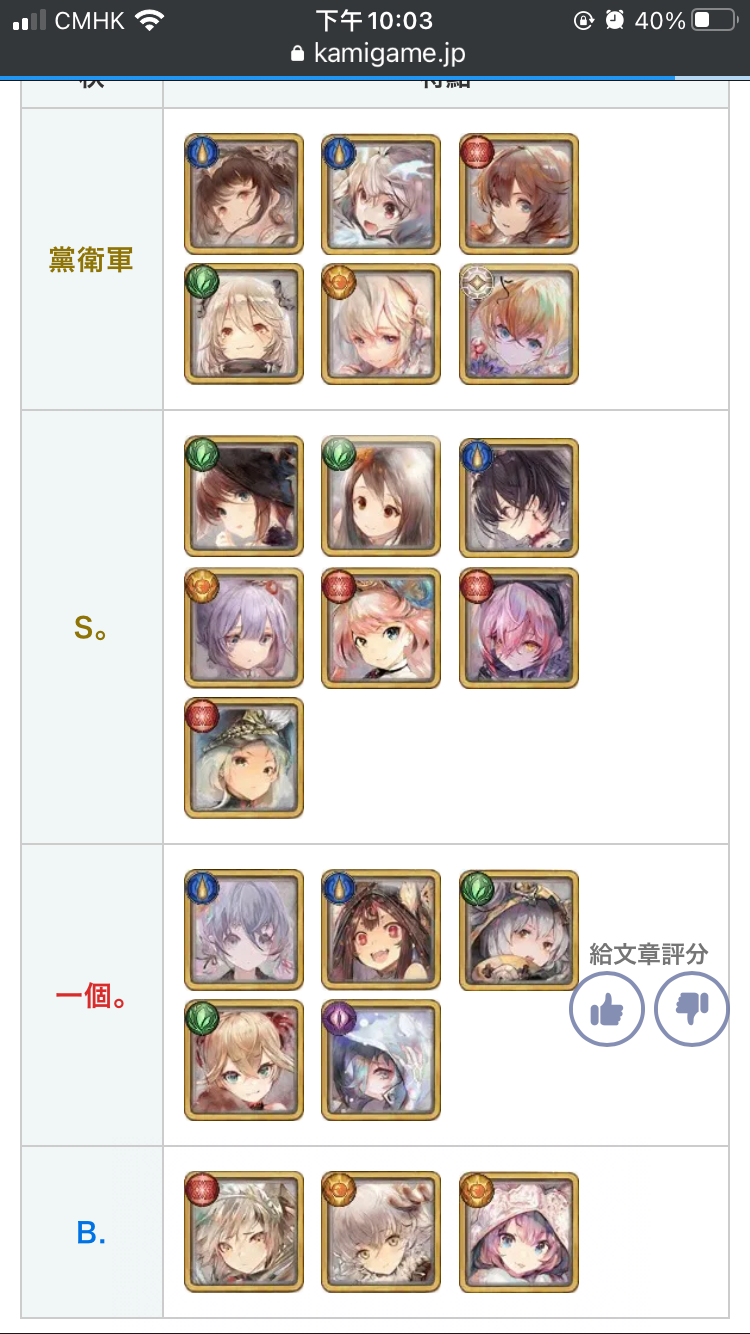750x1334 pixels.
Task: Open brown-haired red-element character in top tier
Action: 519,194
